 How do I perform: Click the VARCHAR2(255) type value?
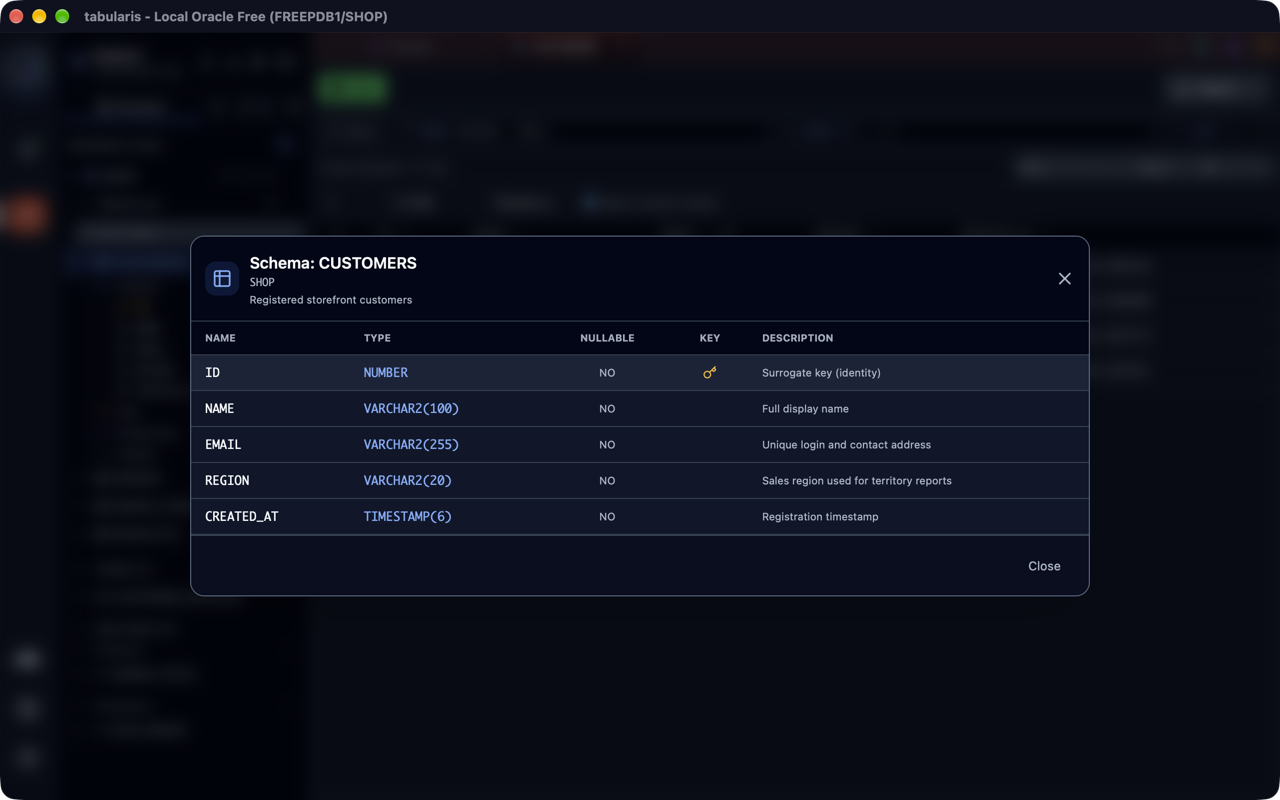click(x=411, y=445)
